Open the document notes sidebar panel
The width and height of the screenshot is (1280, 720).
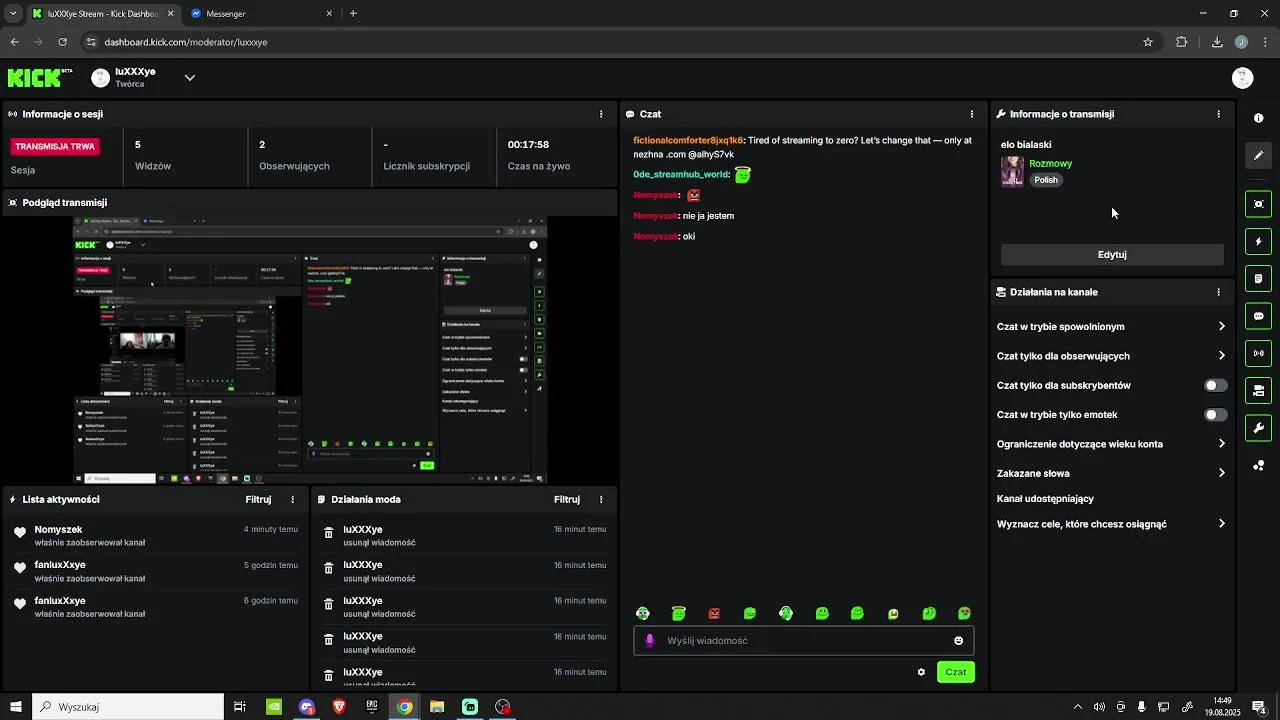click(x=1258, y=278)
